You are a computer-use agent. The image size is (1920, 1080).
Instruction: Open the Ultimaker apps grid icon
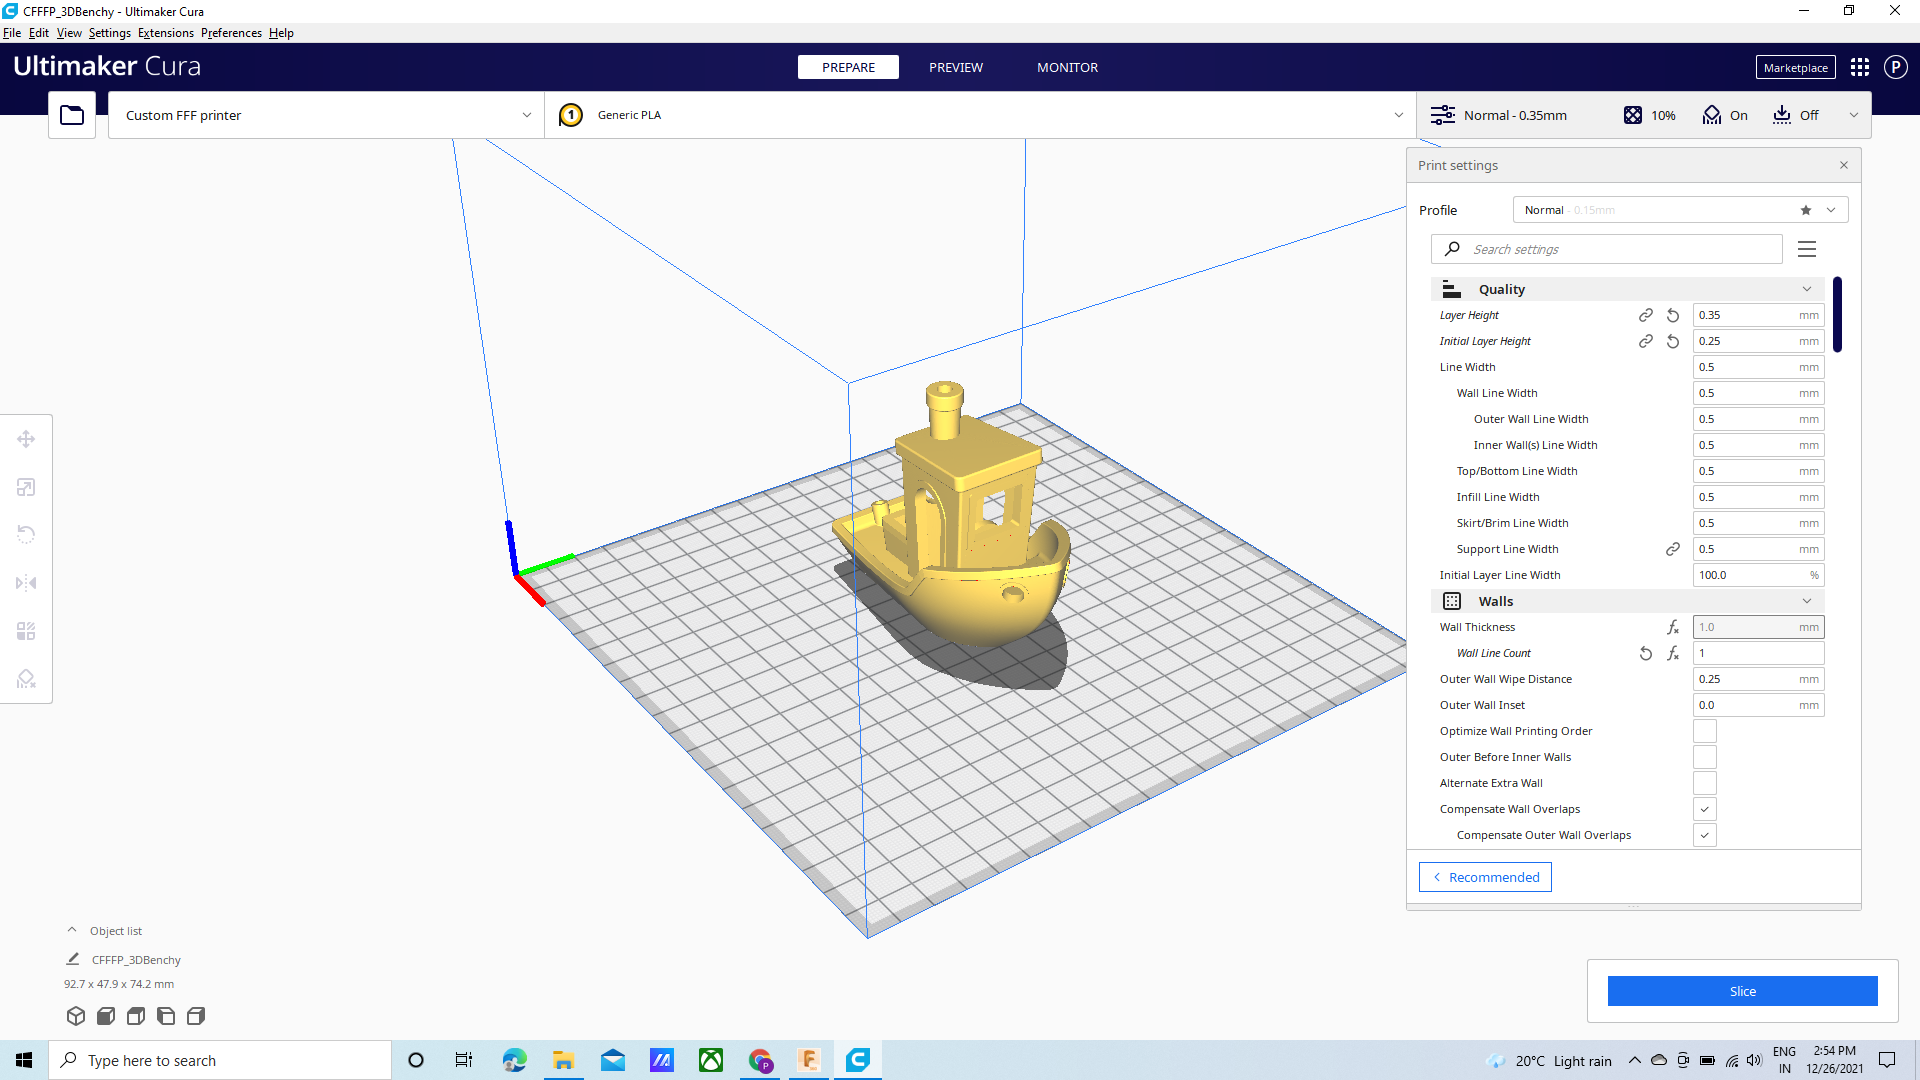1860,67
